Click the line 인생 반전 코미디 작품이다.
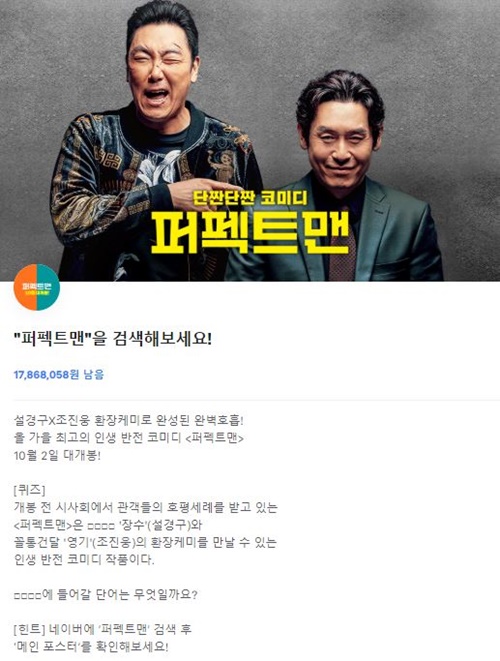Viewport: 500px width, 661px height. 84,560
